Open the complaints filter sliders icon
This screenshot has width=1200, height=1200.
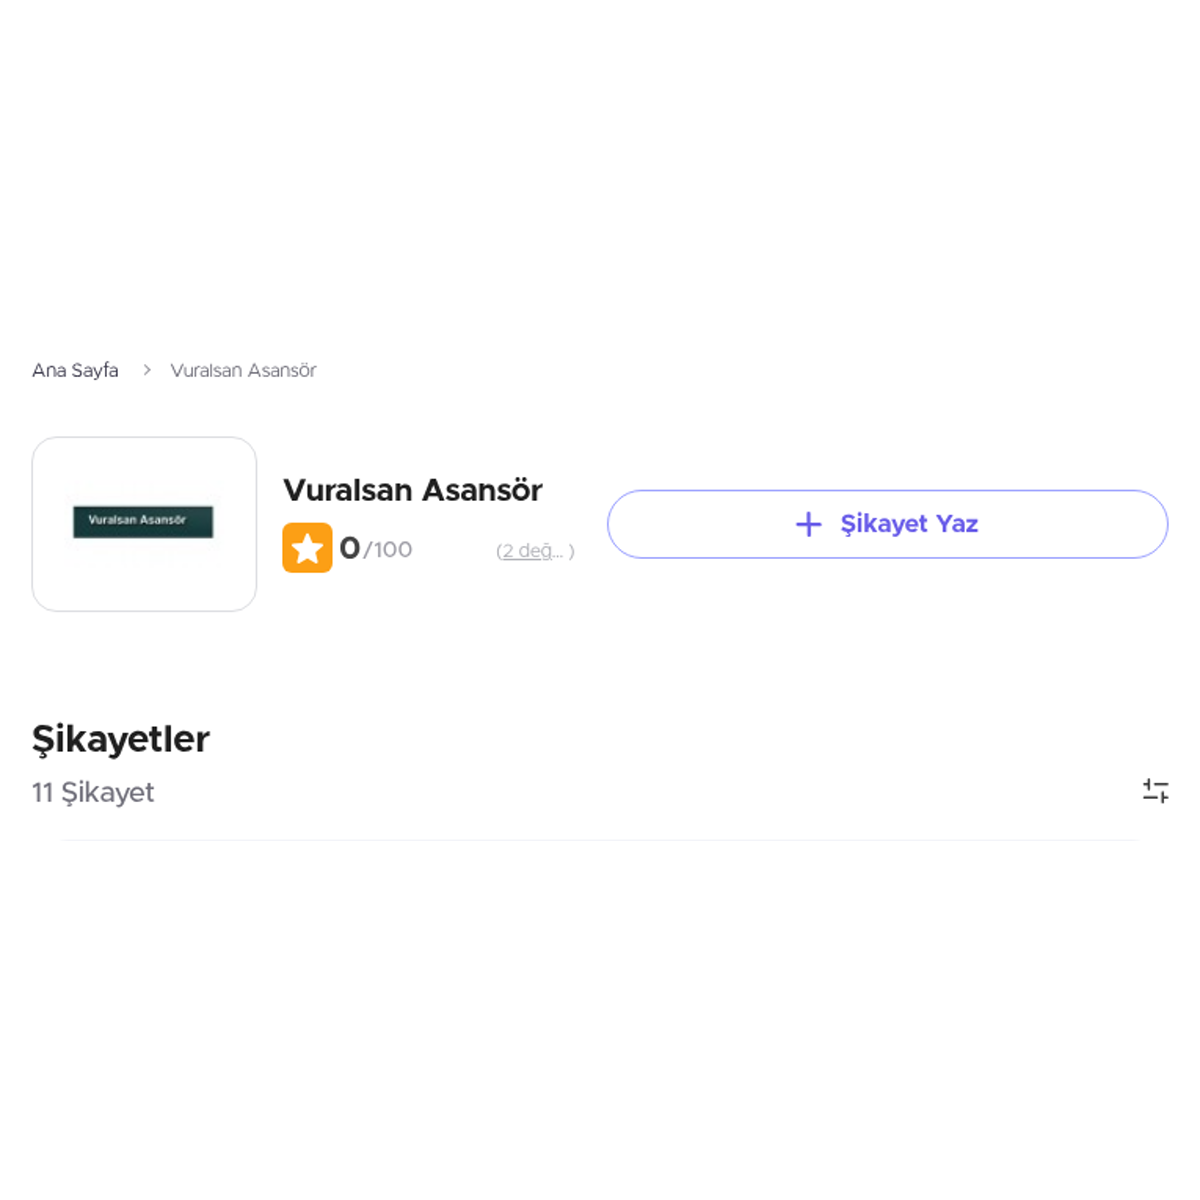point(1156,790)
